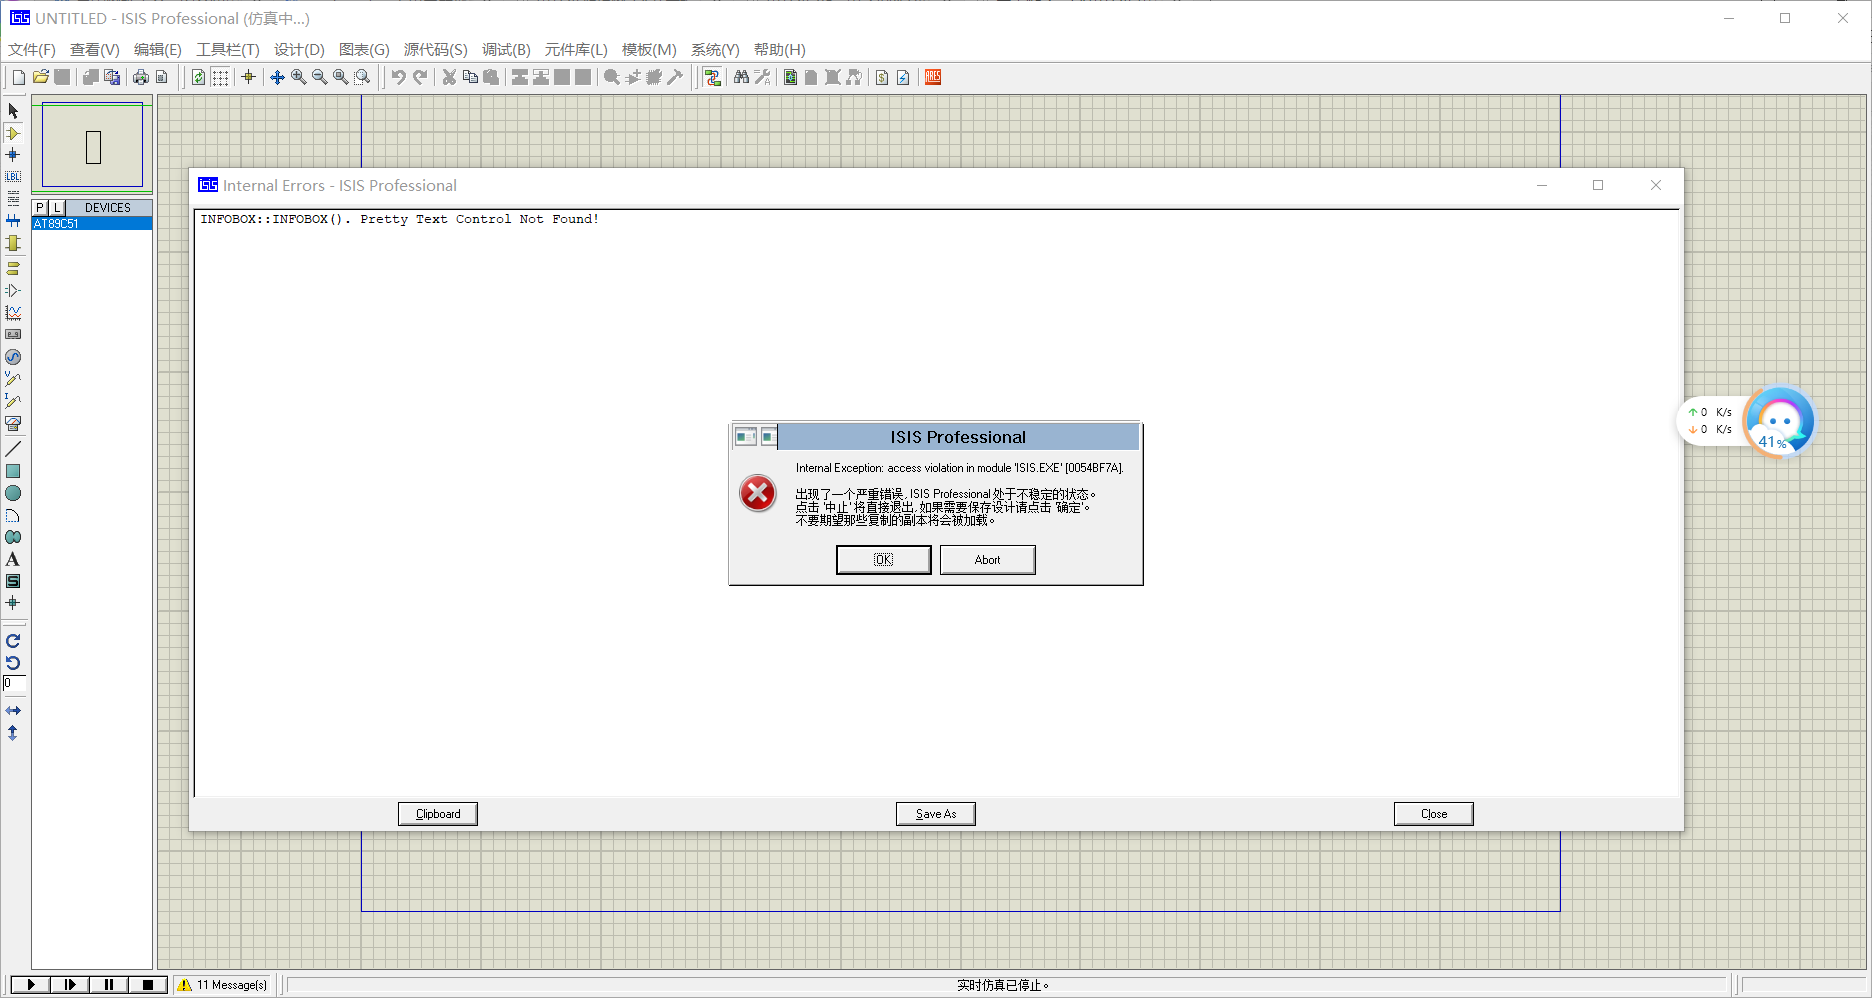The width and height of the screenshot is (1872, 998).
Task: Click the rotation angle input field
Action: click(14, 684)
